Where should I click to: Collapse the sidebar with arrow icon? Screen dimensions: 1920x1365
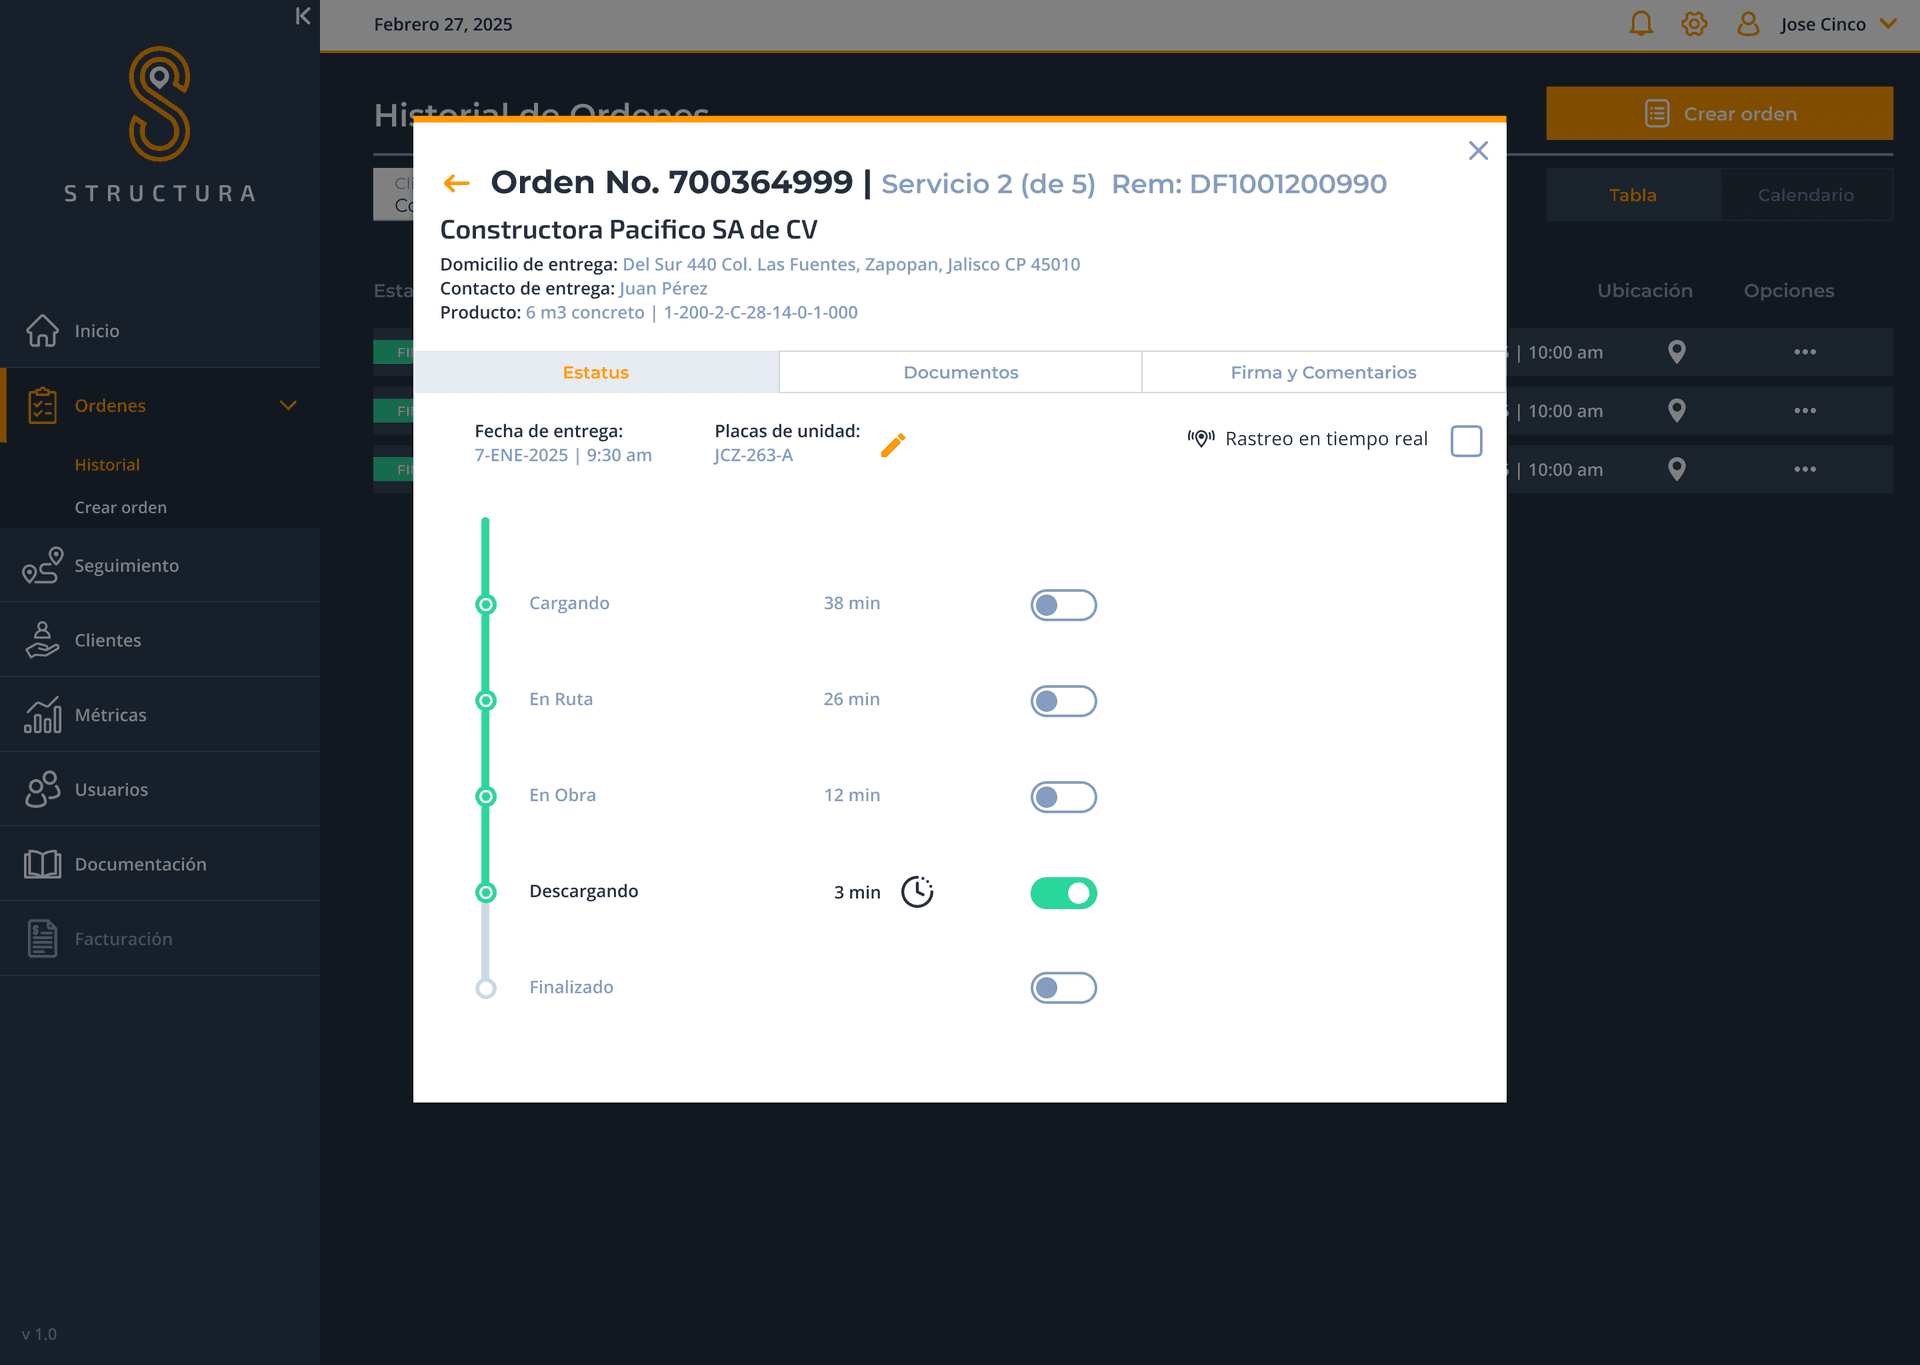tap(302, 16)
